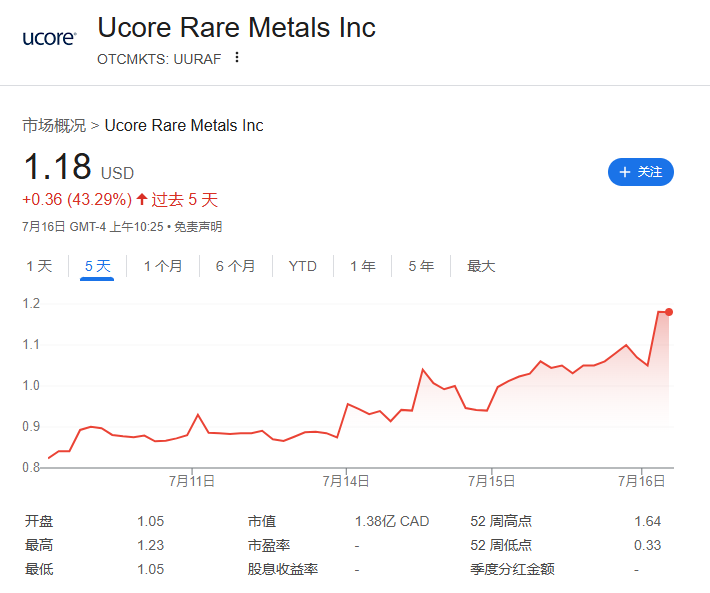Viewport: 710px width, 593px height.
Task: Click the plus icon in follow button
Action: [625, 172]
